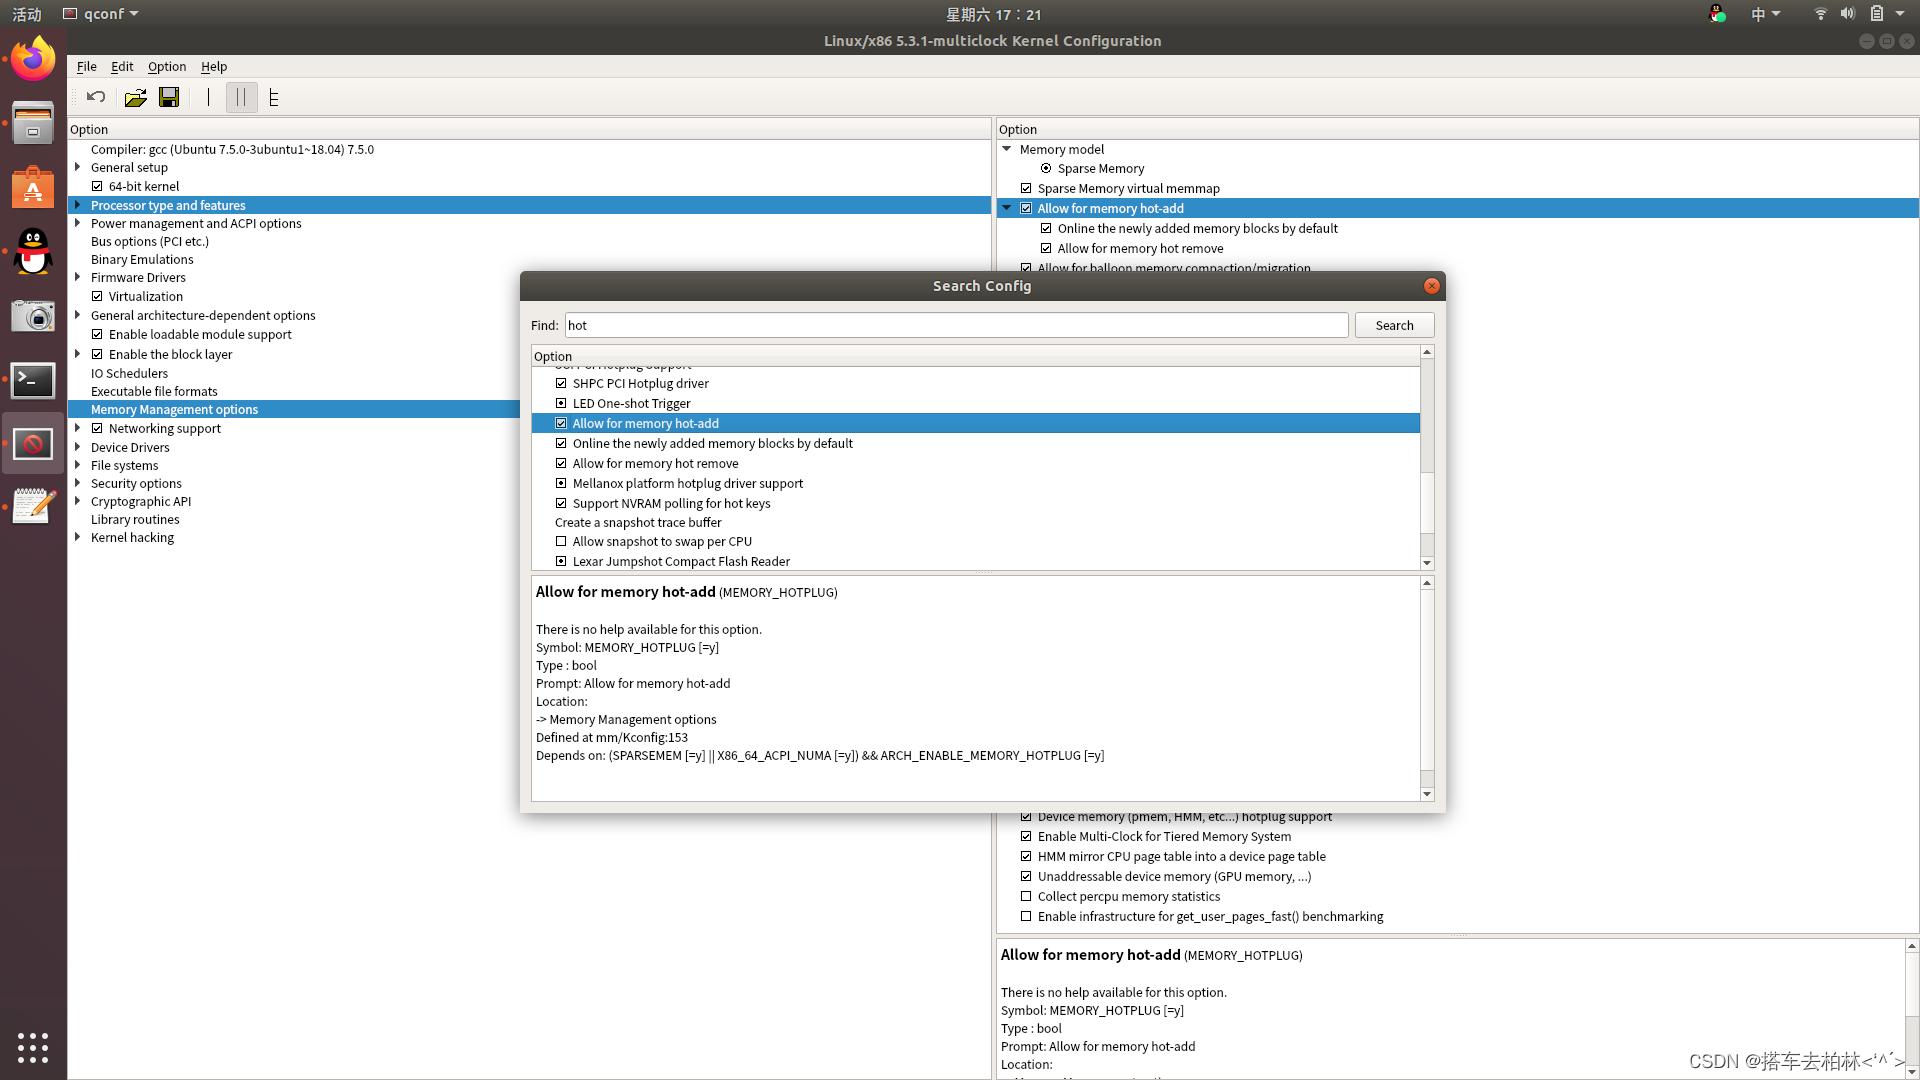Image resolution: width=1920 pixels, height=1080 pixels.
Task: Scroll the search results list
Action: click(1427, 456)
